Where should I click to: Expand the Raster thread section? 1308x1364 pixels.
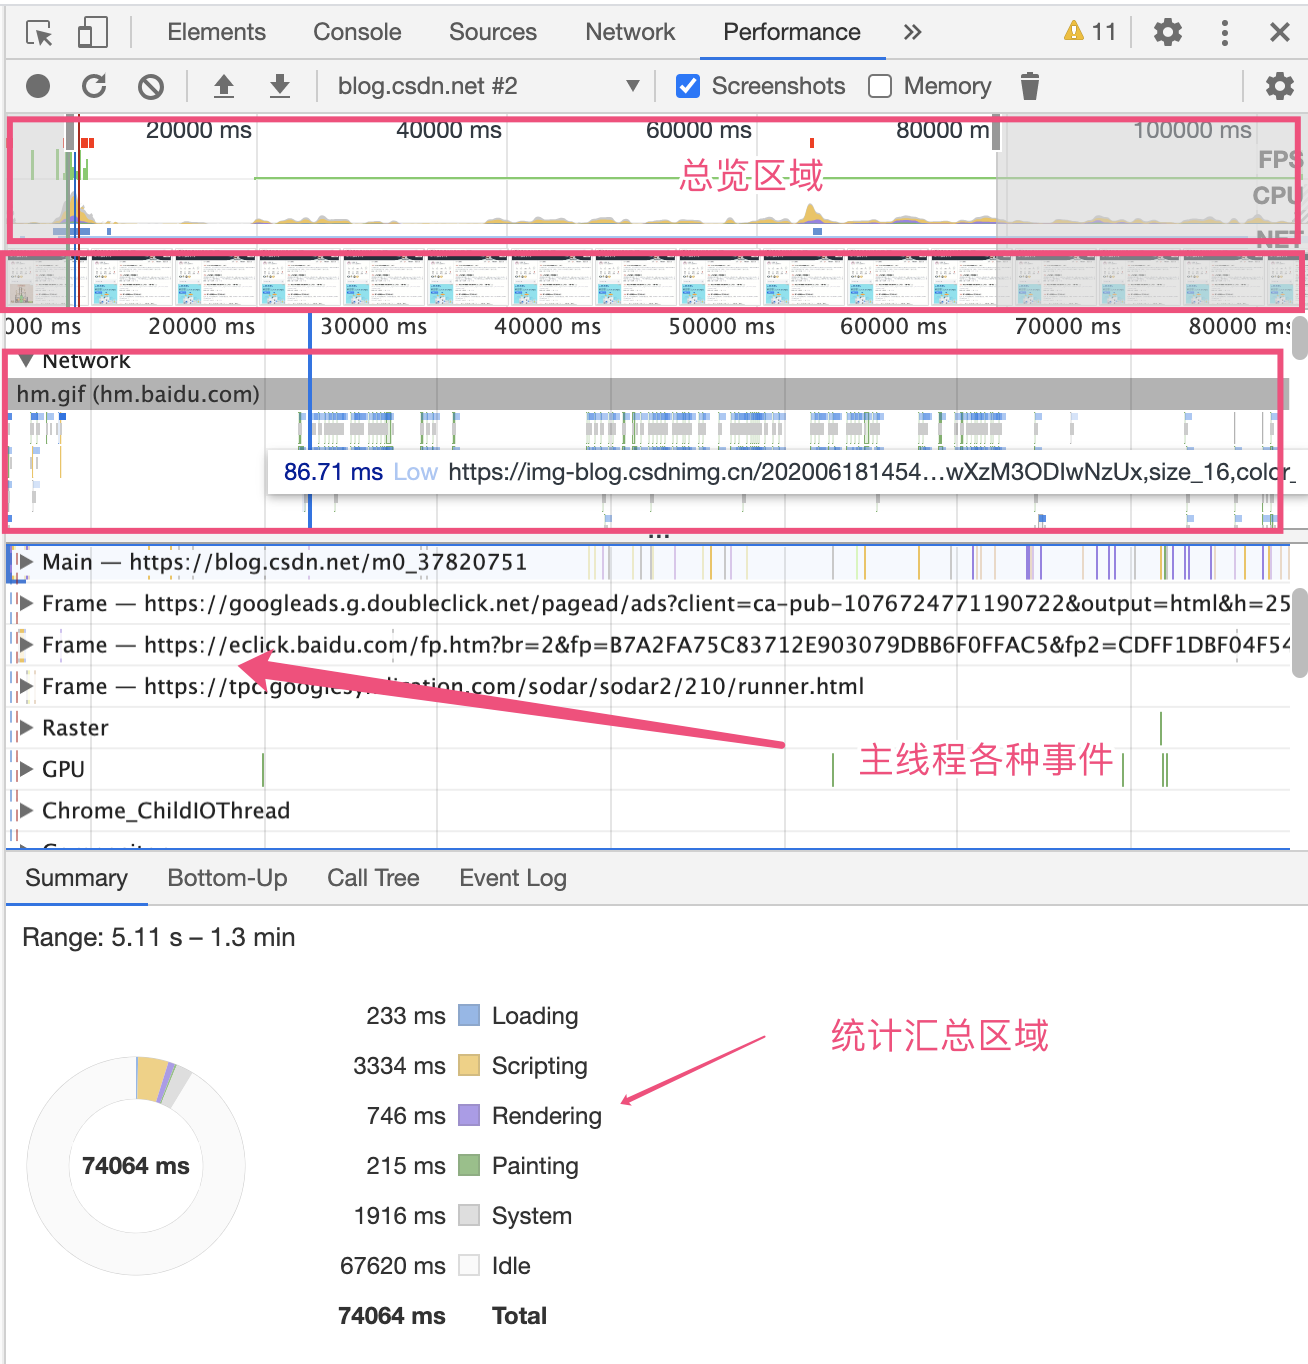click(x=25, y=727)
